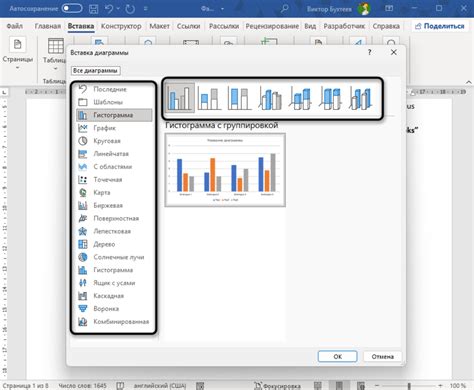Toggle the Автосохранение switch
Screen dimensions: 474x390
point(72,8)
